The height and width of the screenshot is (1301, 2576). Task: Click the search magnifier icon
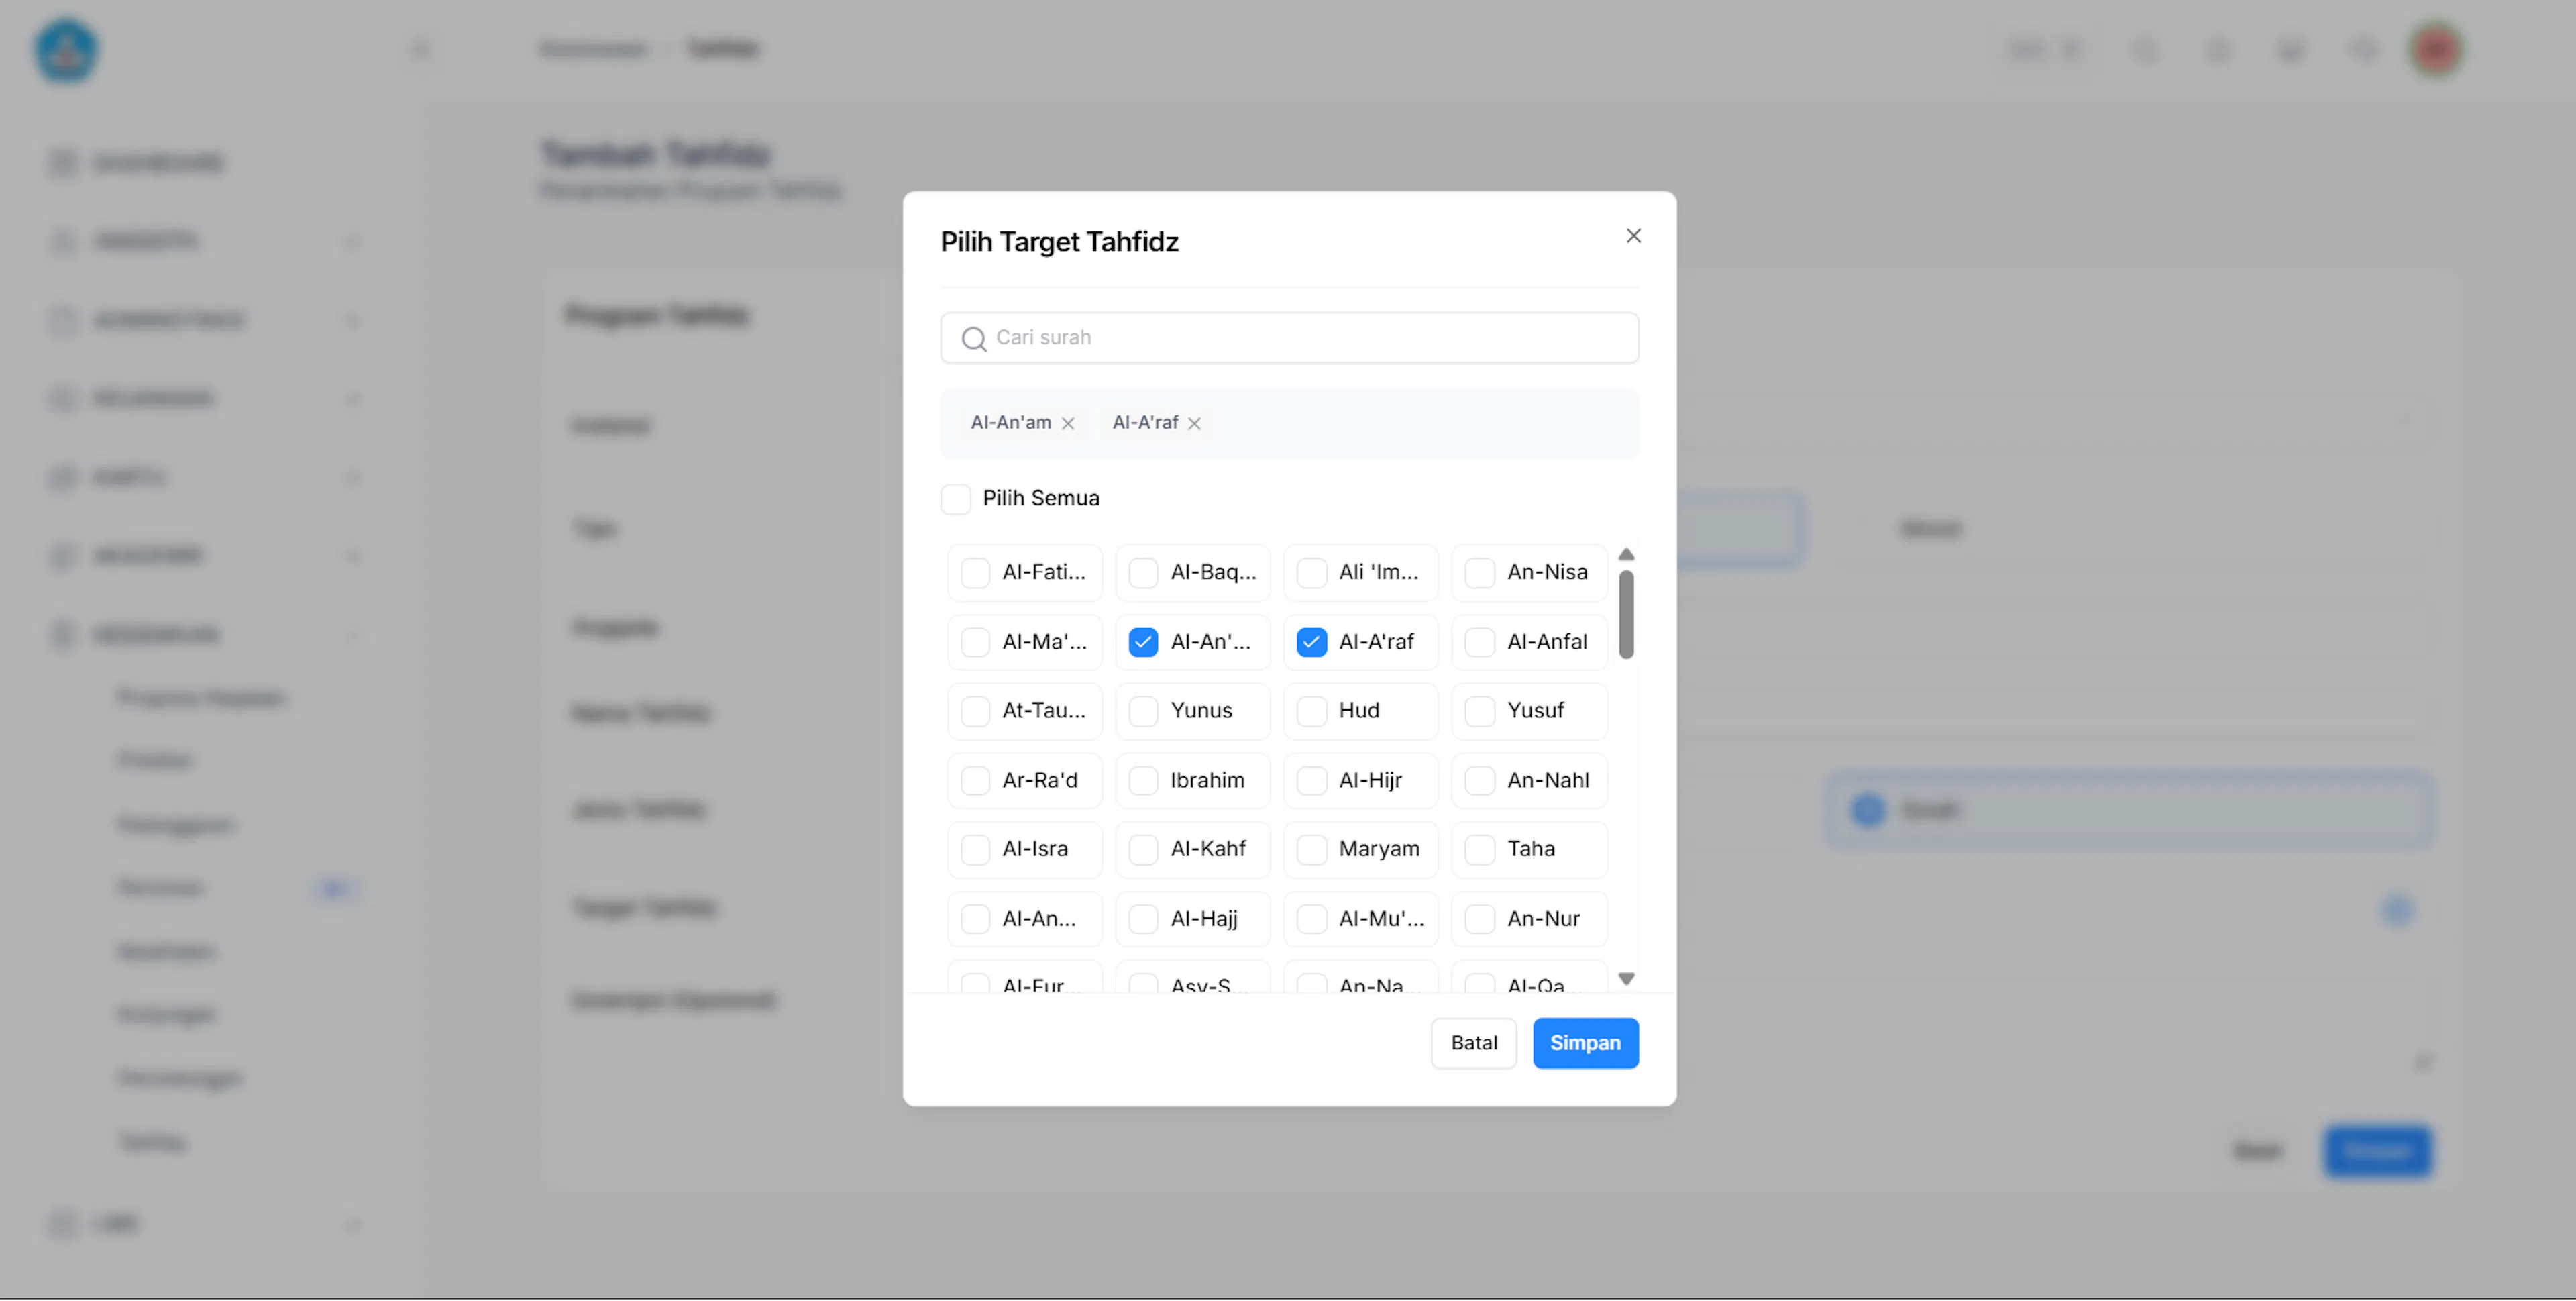click(973, 339)
